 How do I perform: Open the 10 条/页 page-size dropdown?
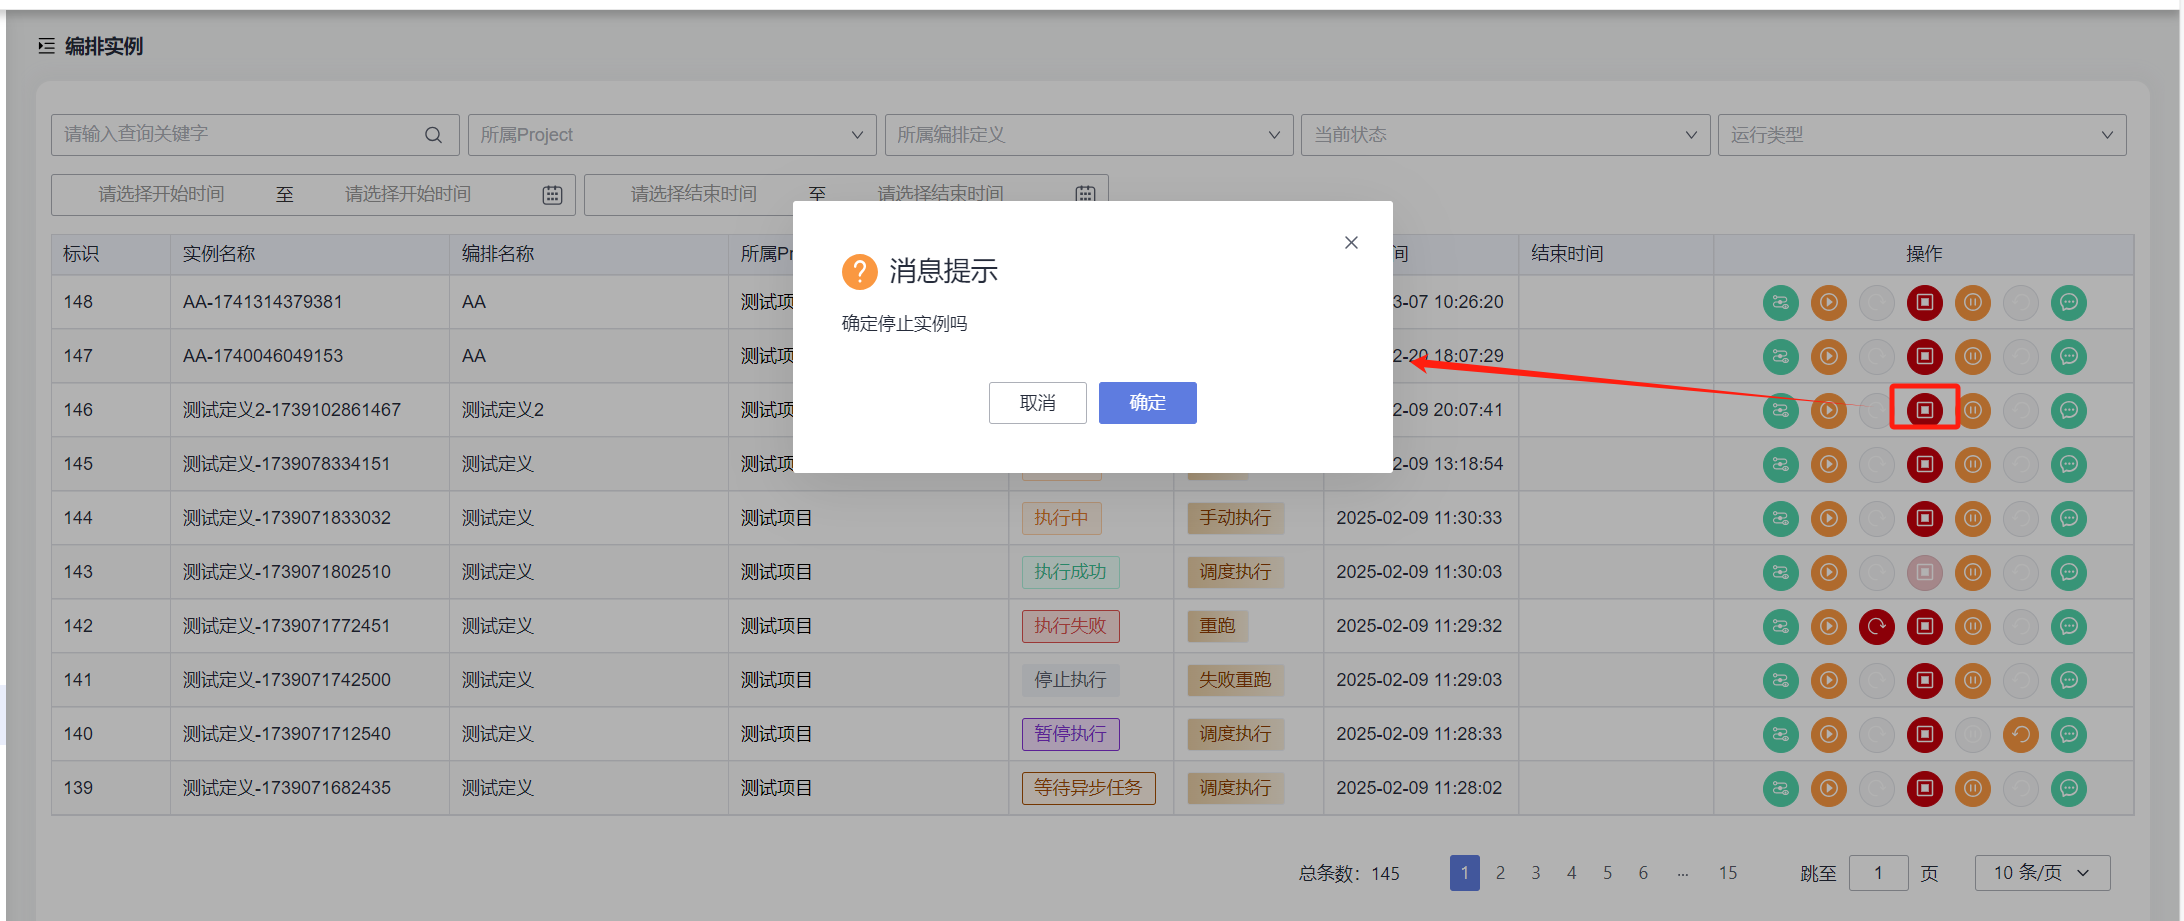pyautogui.click(x=2042, y=873)
